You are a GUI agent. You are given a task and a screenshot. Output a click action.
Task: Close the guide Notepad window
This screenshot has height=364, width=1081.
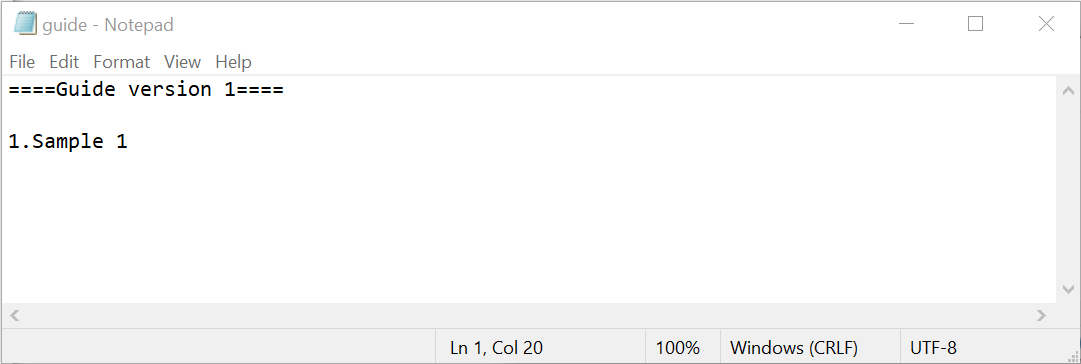click(x=1046, y=24)
